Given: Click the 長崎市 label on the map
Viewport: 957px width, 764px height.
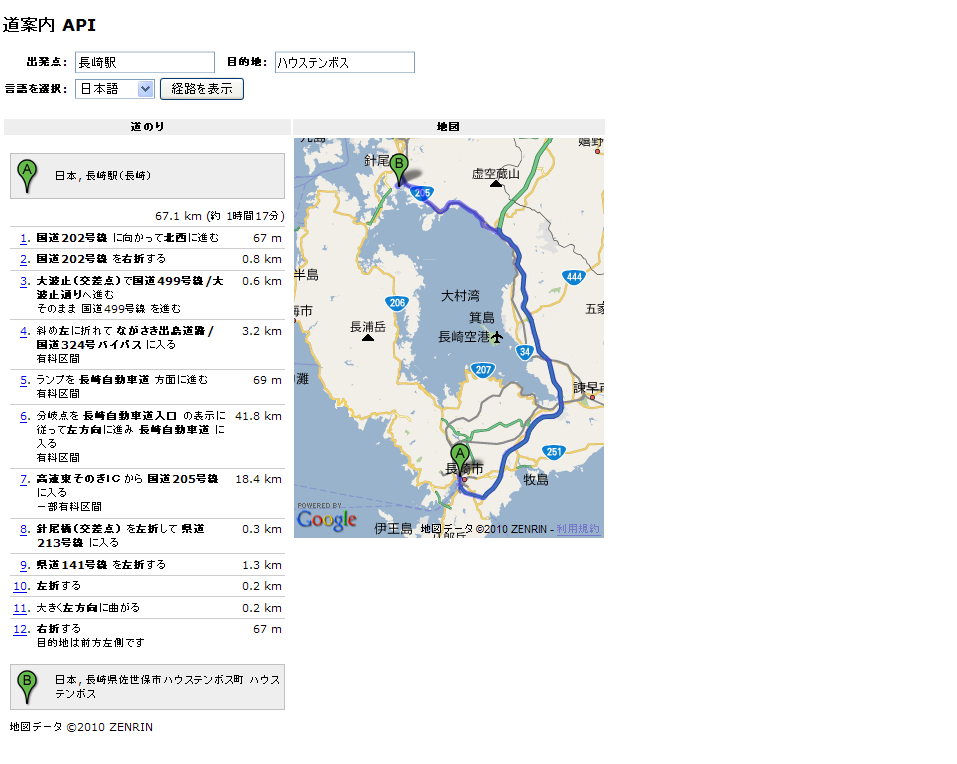Looking at the screenshot, I should 464,469.
